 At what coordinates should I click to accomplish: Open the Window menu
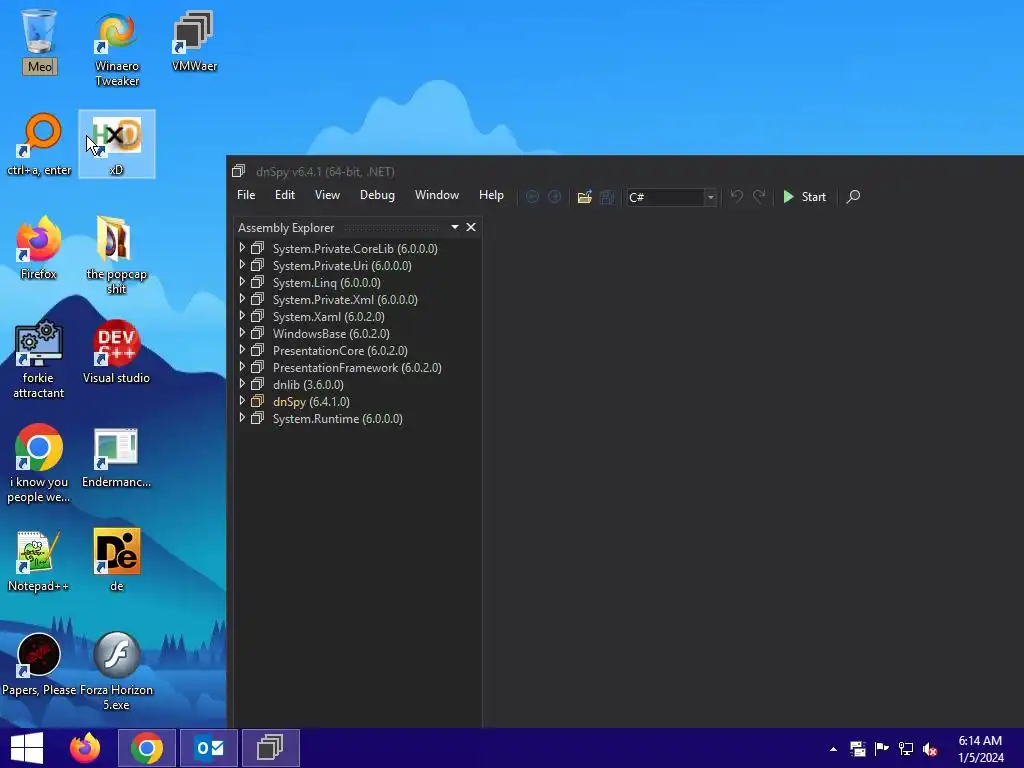point(437,195)
